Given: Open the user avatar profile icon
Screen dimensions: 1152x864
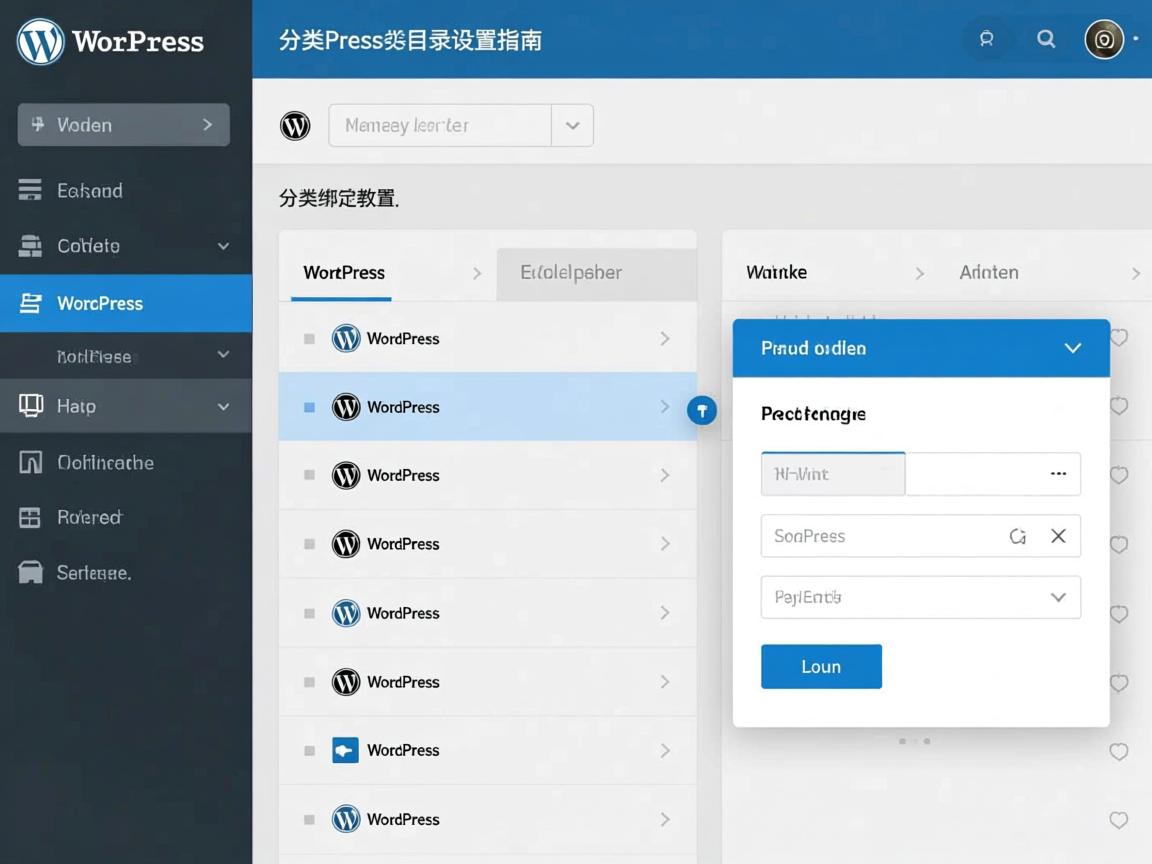Looking at the screenshot, I should pos(1104,39).
